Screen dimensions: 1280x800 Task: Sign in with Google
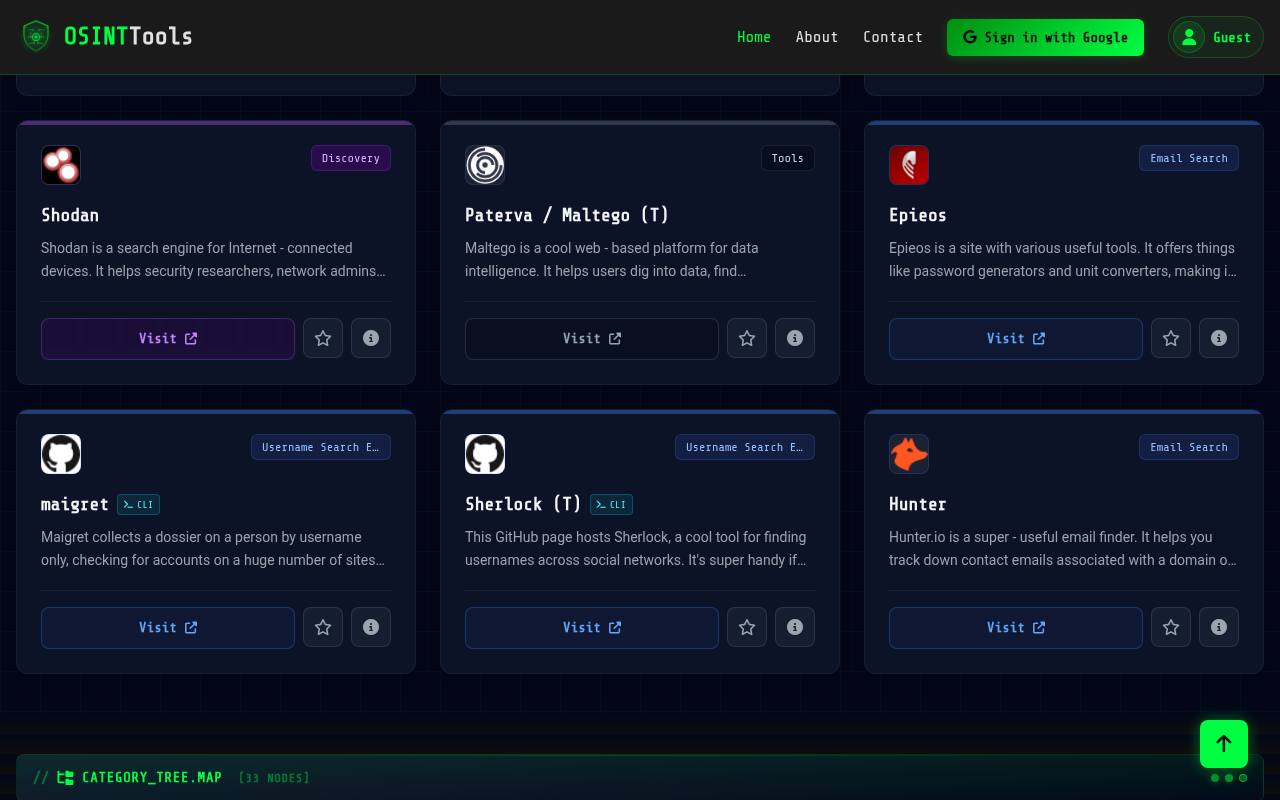point(1045,37)
